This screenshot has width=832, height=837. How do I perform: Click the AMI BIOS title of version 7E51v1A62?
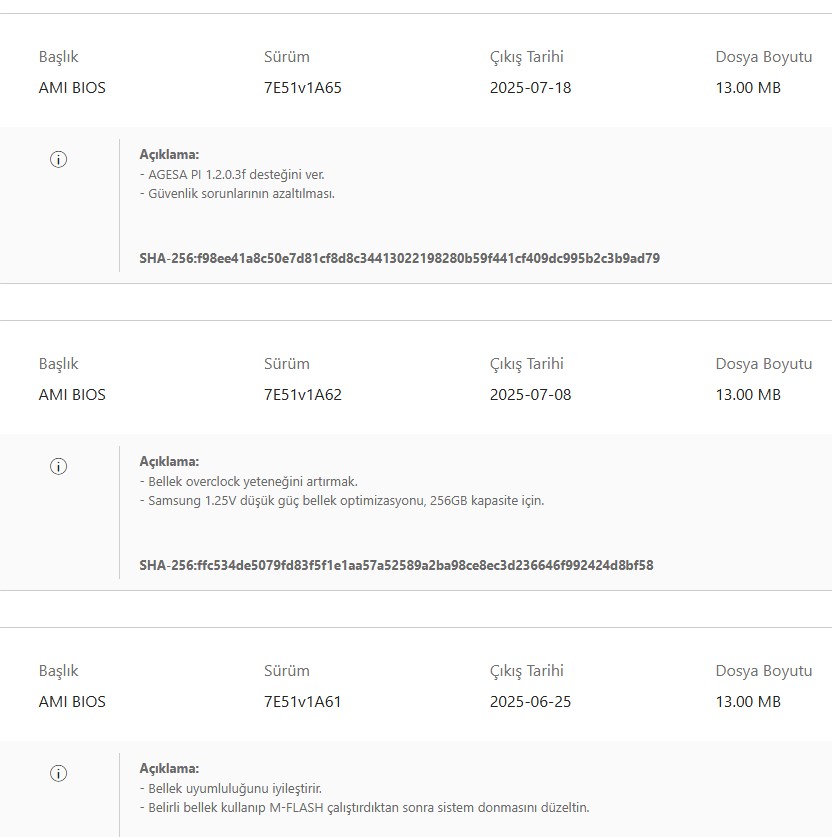click(72, 395)
